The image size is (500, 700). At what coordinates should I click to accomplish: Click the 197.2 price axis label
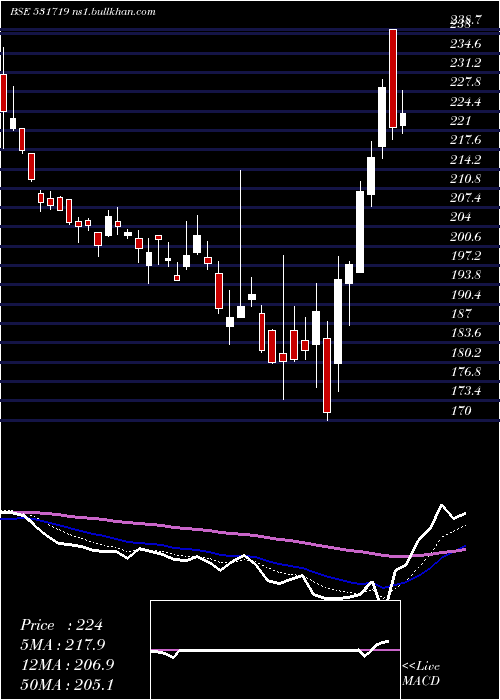(x=465, y=256)
